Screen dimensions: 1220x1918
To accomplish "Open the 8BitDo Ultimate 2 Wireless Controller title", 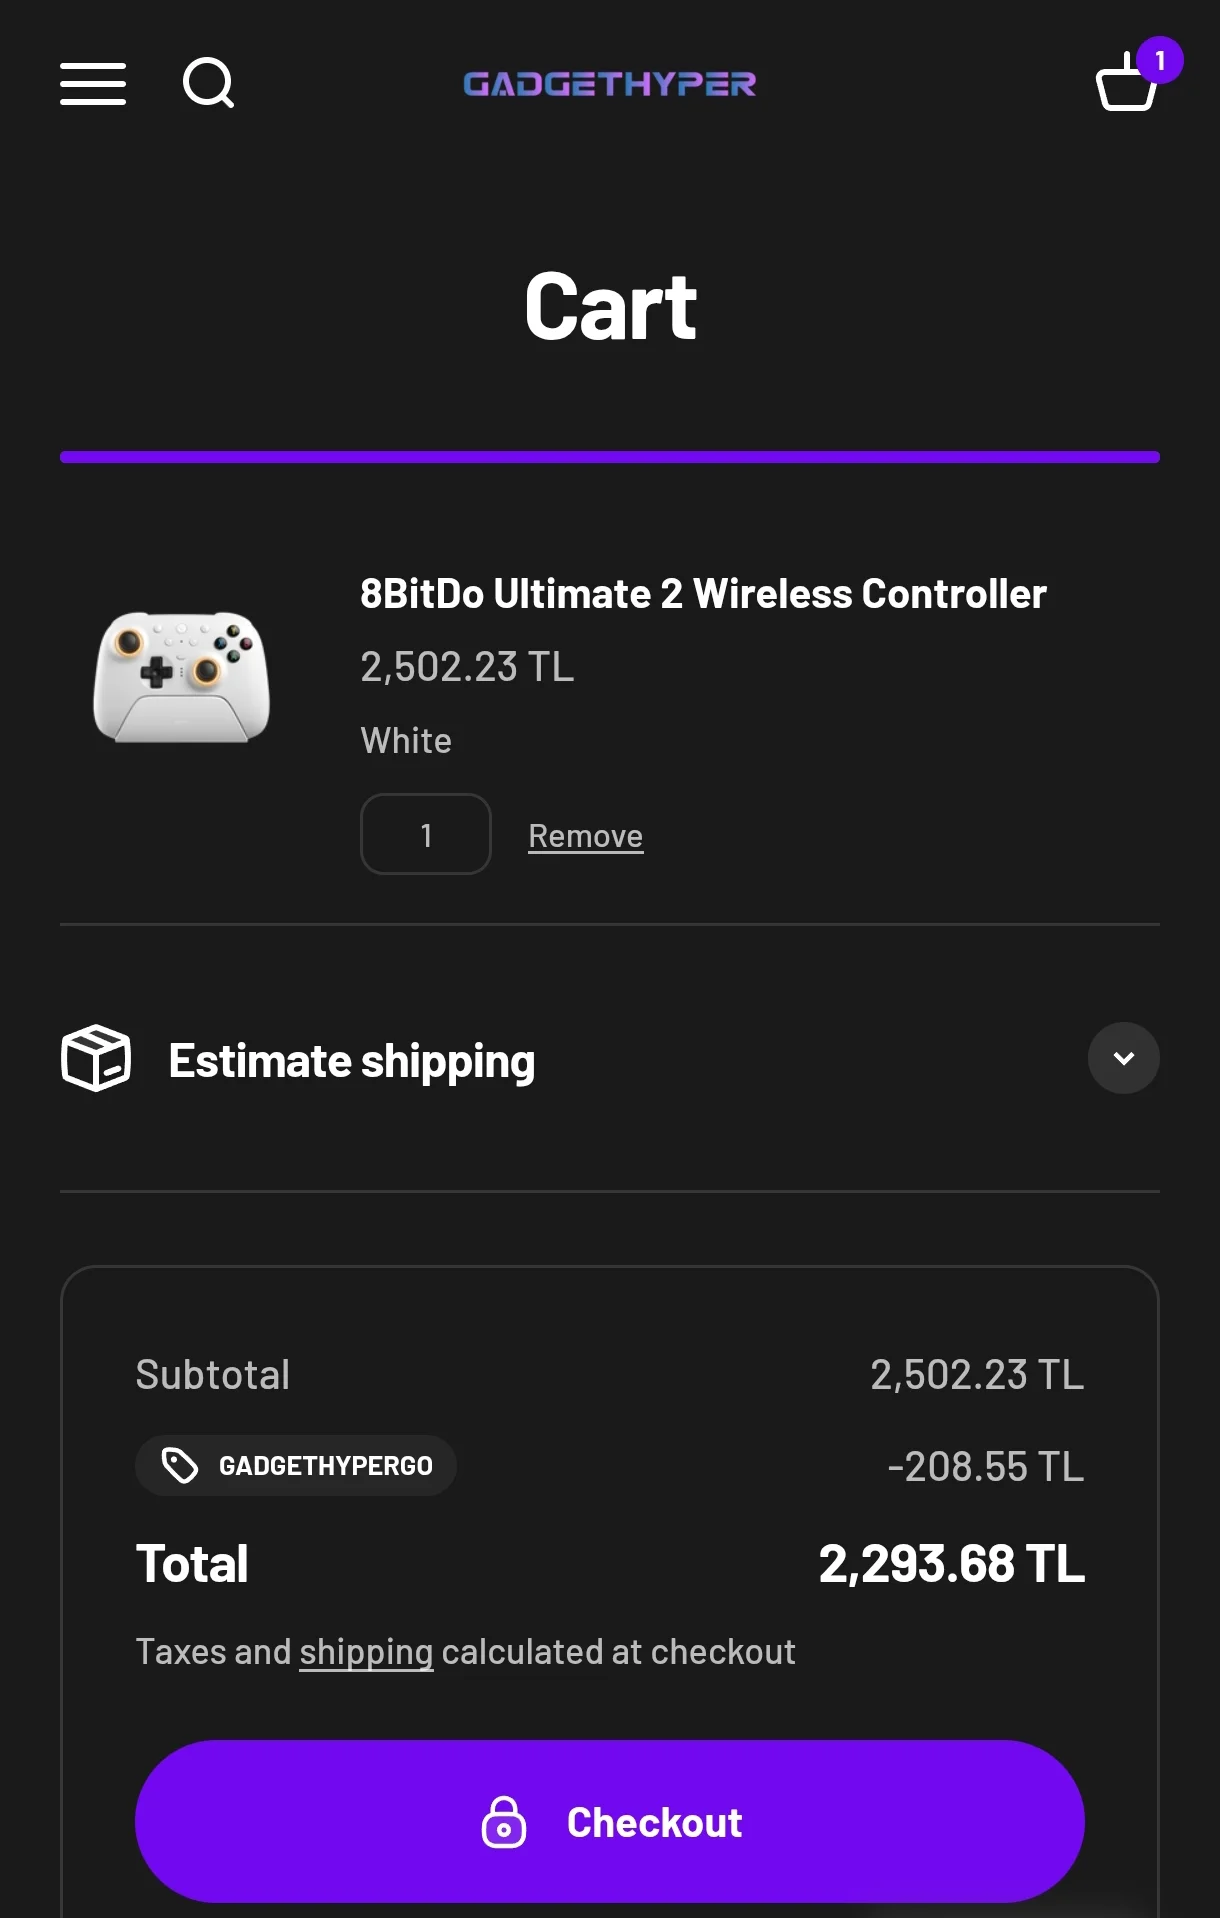I will coord(703,594).
